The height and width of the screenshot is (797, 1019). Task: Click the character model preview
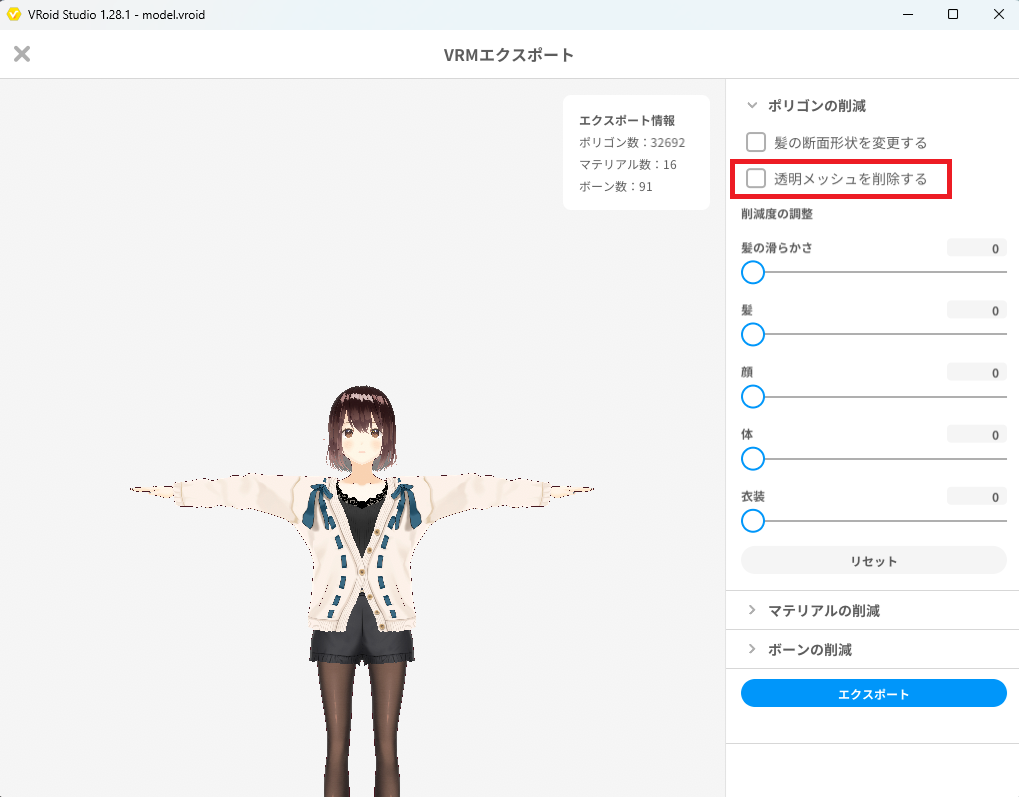[x=363, y=500]
